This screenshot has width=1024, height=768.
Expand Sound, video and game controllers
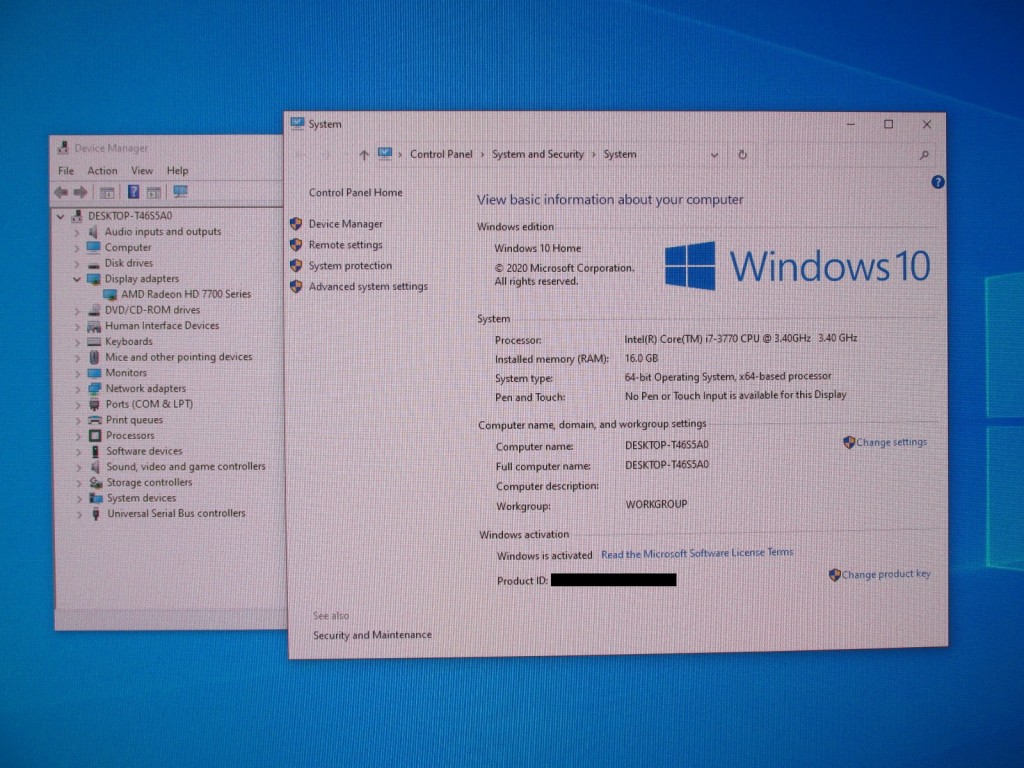pyautogui.click(x=78, y=468)
